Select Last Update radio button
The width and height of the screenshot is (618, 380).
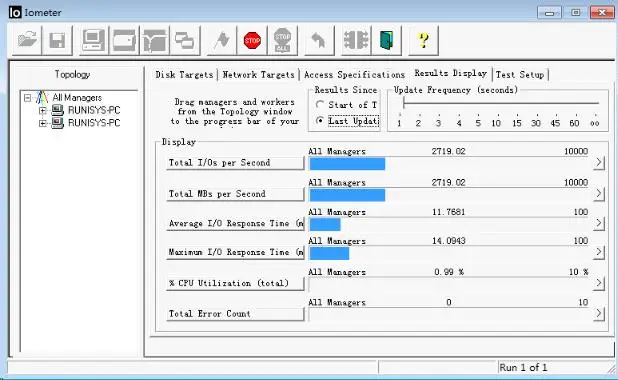320,121
